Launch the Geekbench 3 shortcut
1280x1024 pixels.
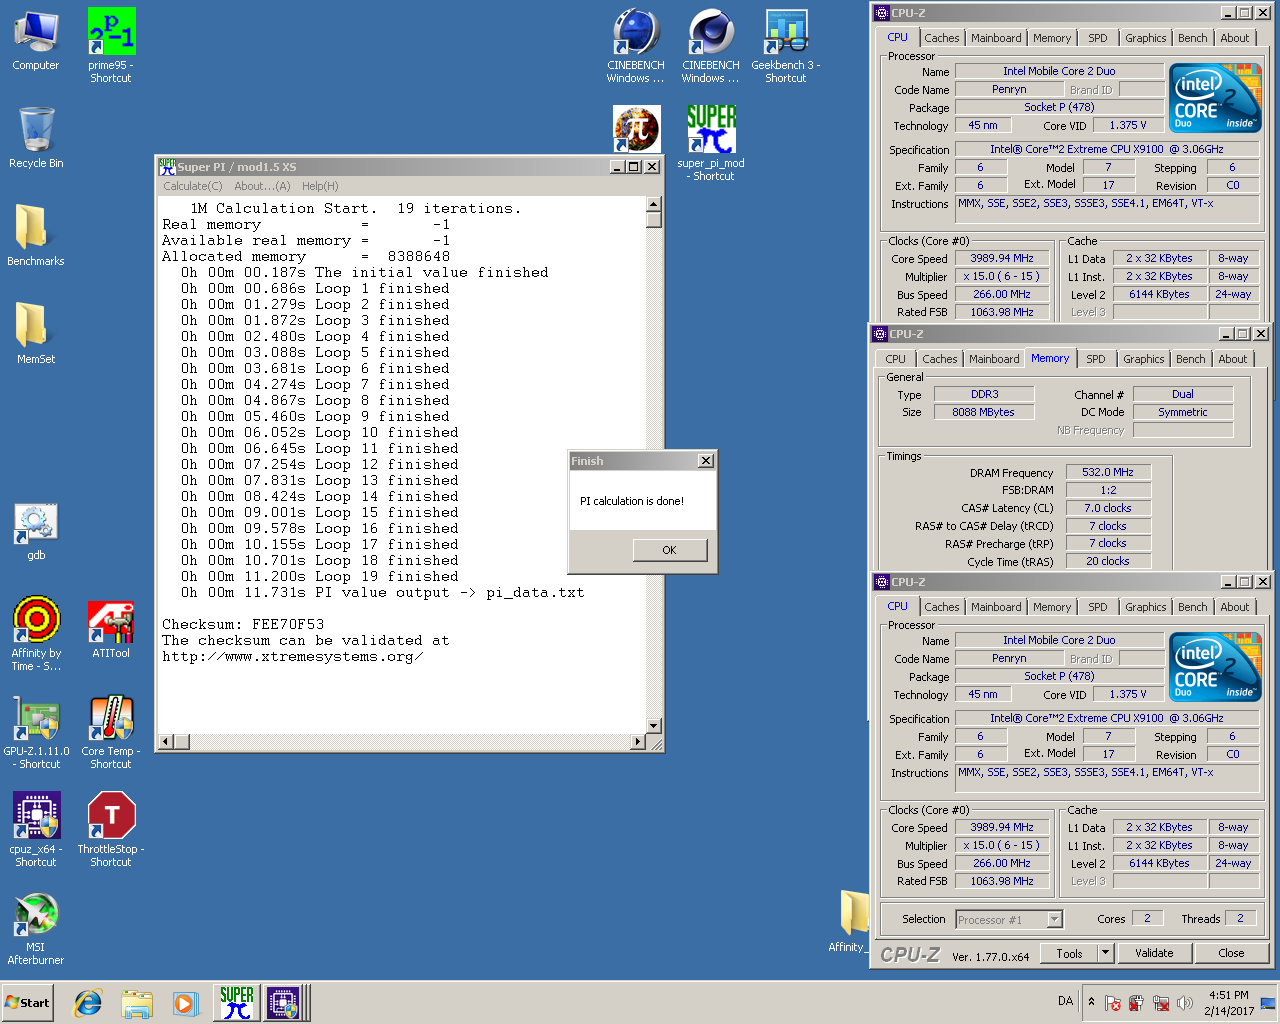pos(786,45)
